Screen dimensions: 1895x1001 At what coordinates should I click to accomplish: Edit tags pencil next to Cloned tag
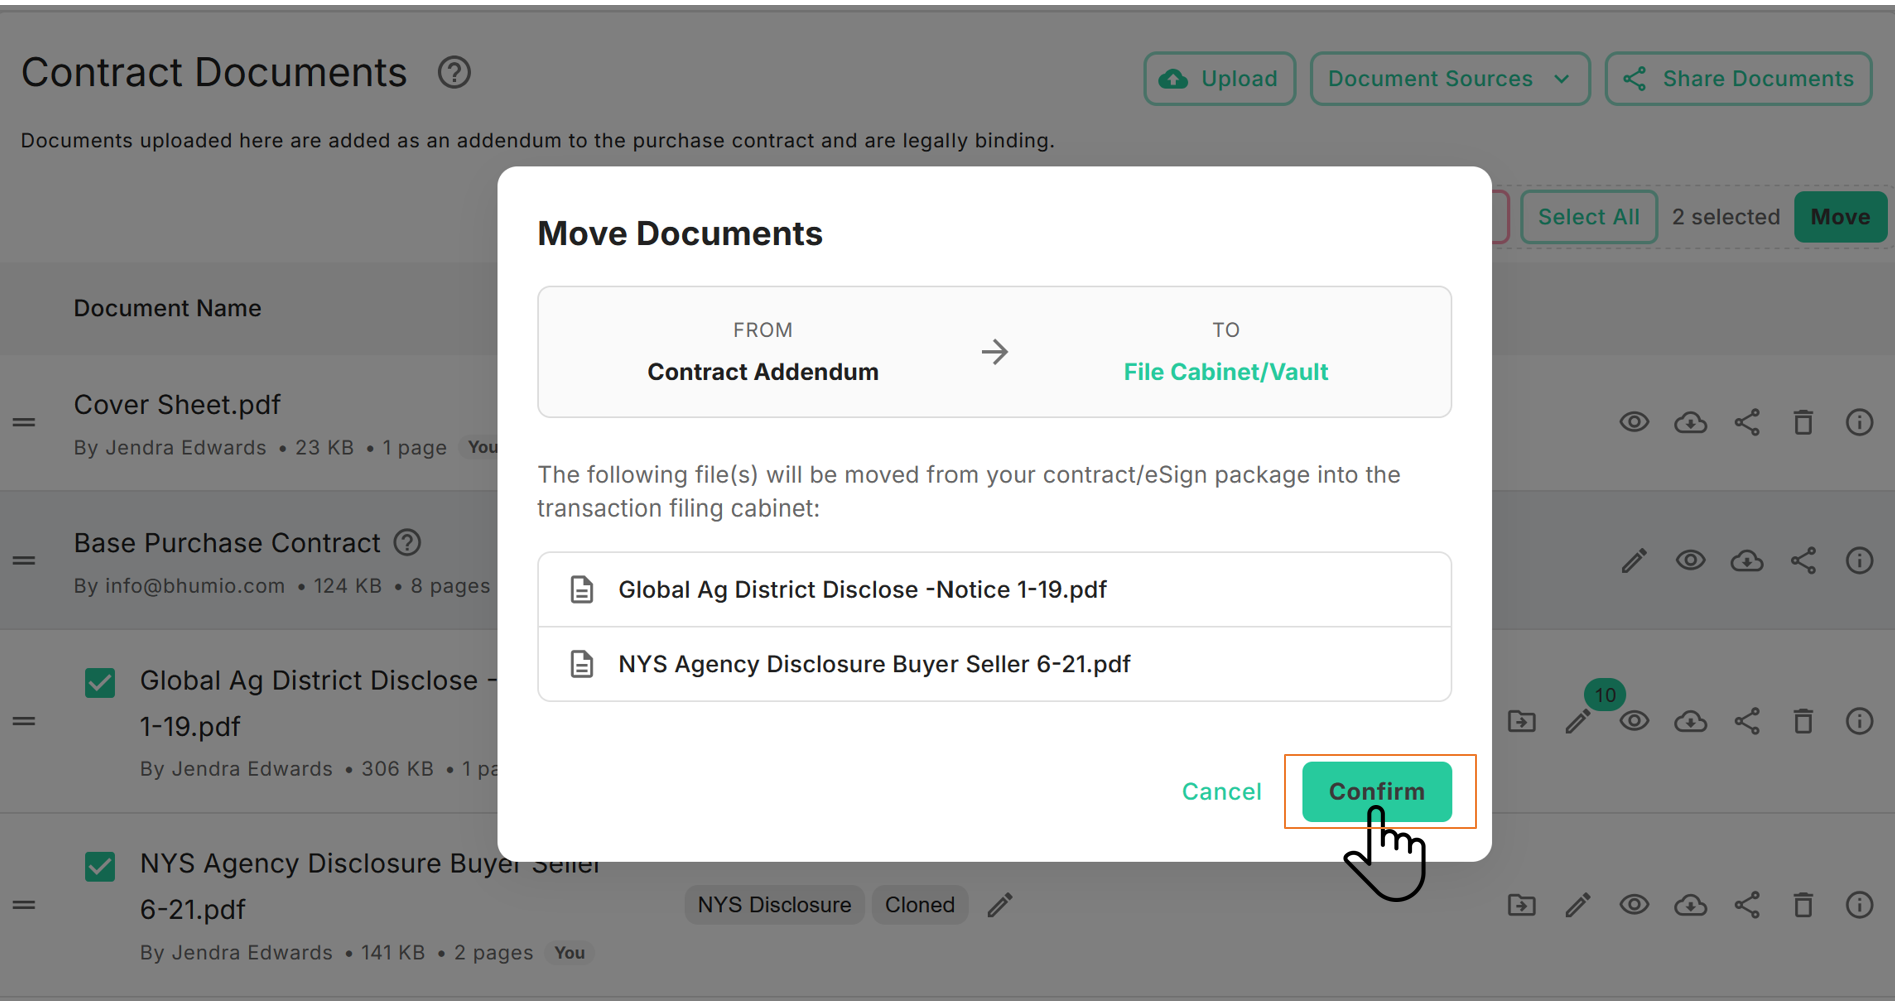[1000, 905]
